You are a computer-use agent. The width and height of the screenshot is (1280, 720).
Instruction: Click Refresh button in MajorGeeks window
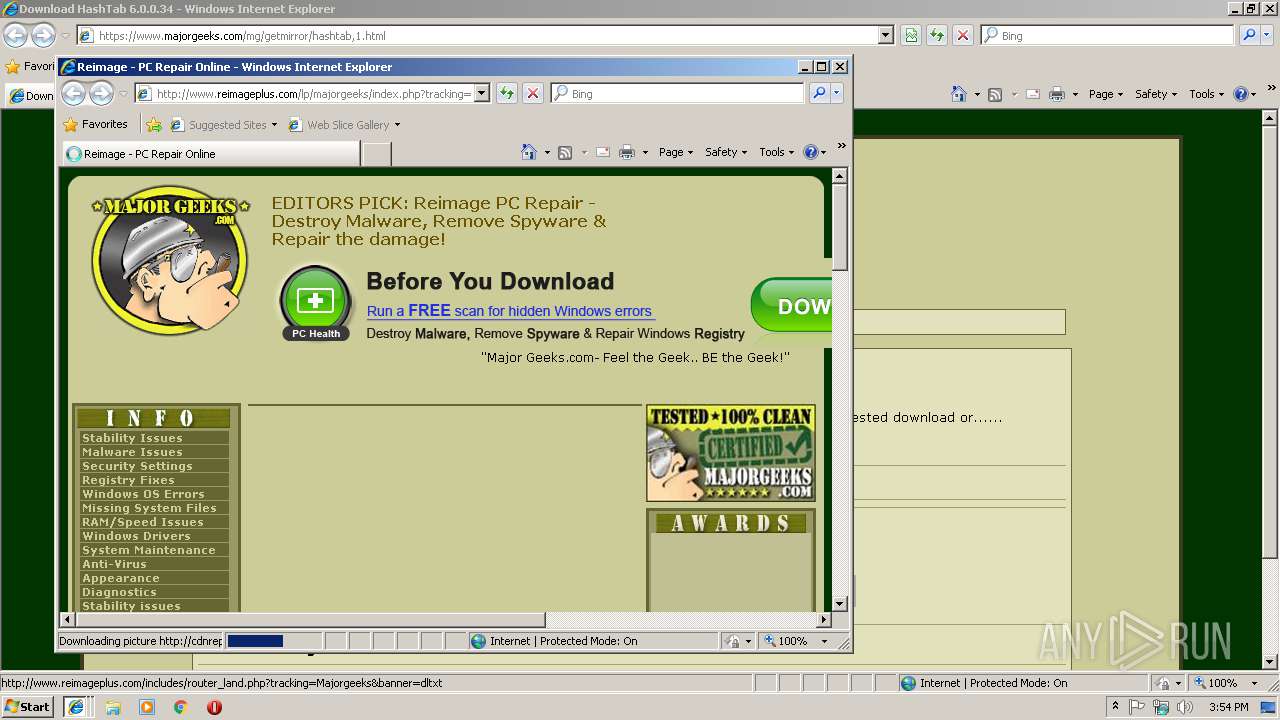pyautogui.click(x=936, y=35)
